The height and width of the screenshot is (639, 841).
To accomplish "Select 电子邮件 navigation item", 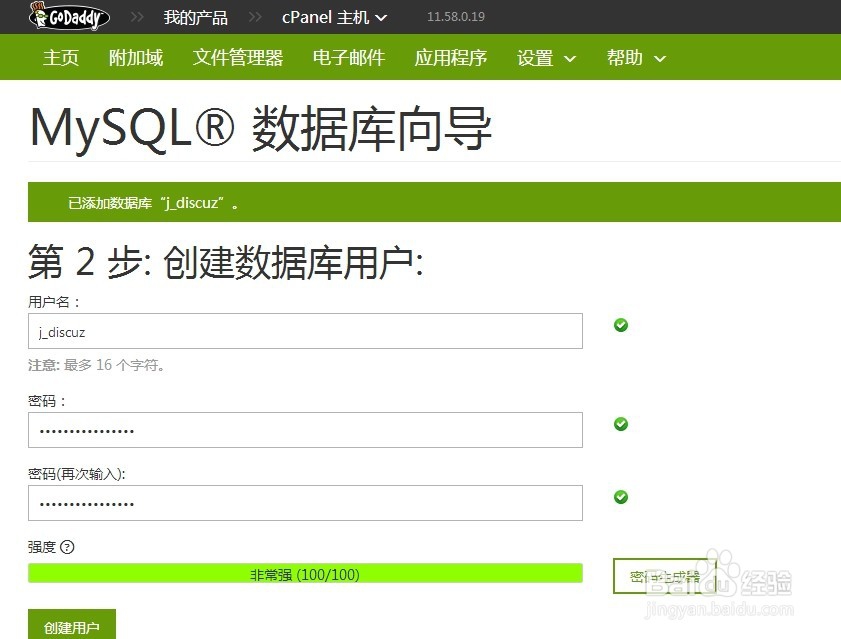I will pyautogui.click(x=349, y=57).
